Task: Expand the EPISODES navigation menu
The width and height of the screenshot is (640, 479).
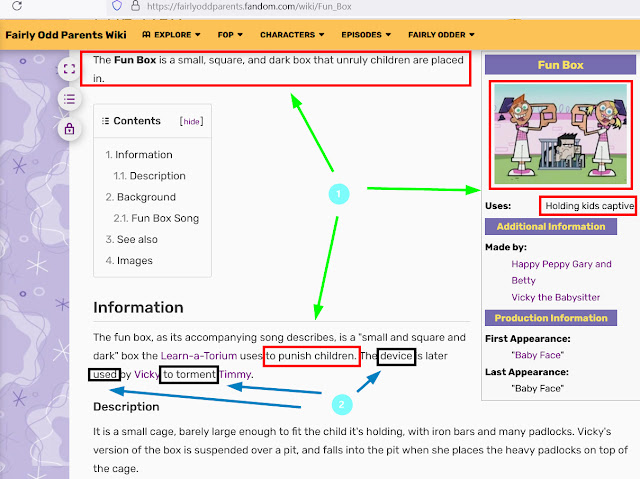Action: [366, 35]
